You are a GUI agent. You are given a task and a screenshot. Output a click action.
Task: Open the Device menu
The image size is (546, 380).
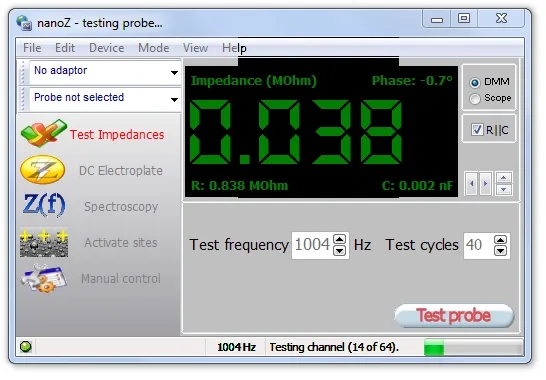click(x=107, y=48)
